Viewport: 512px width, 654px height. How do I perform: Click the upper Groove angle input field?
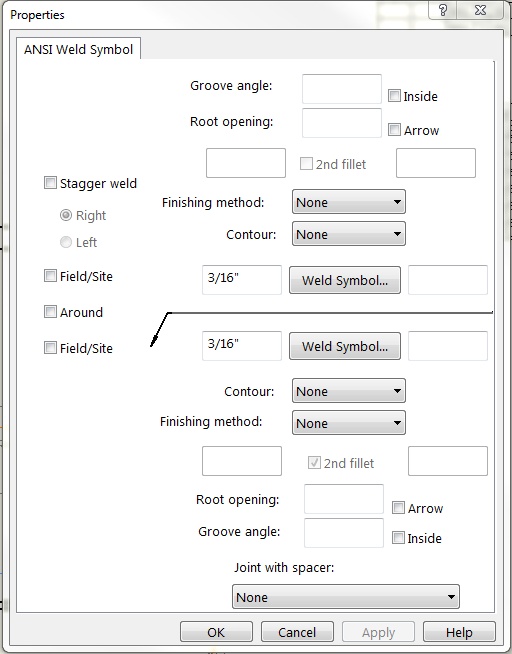[x=341, y=89]
